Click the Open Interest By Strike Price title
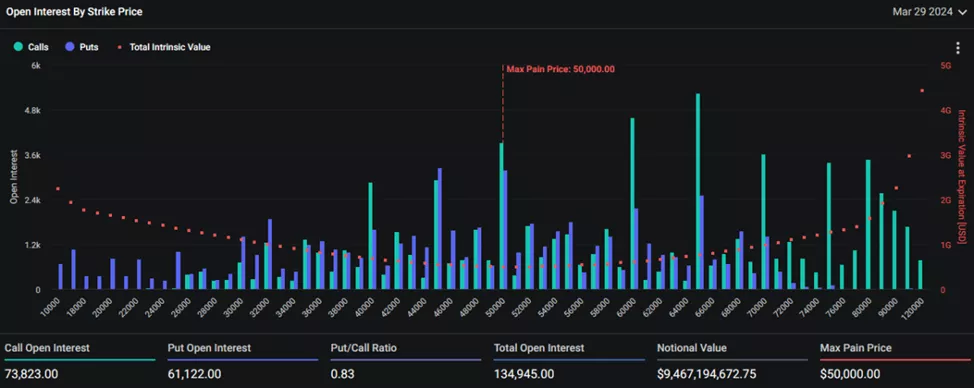The width and height of the screenshot is (974, 388). (x=75, y=12)
